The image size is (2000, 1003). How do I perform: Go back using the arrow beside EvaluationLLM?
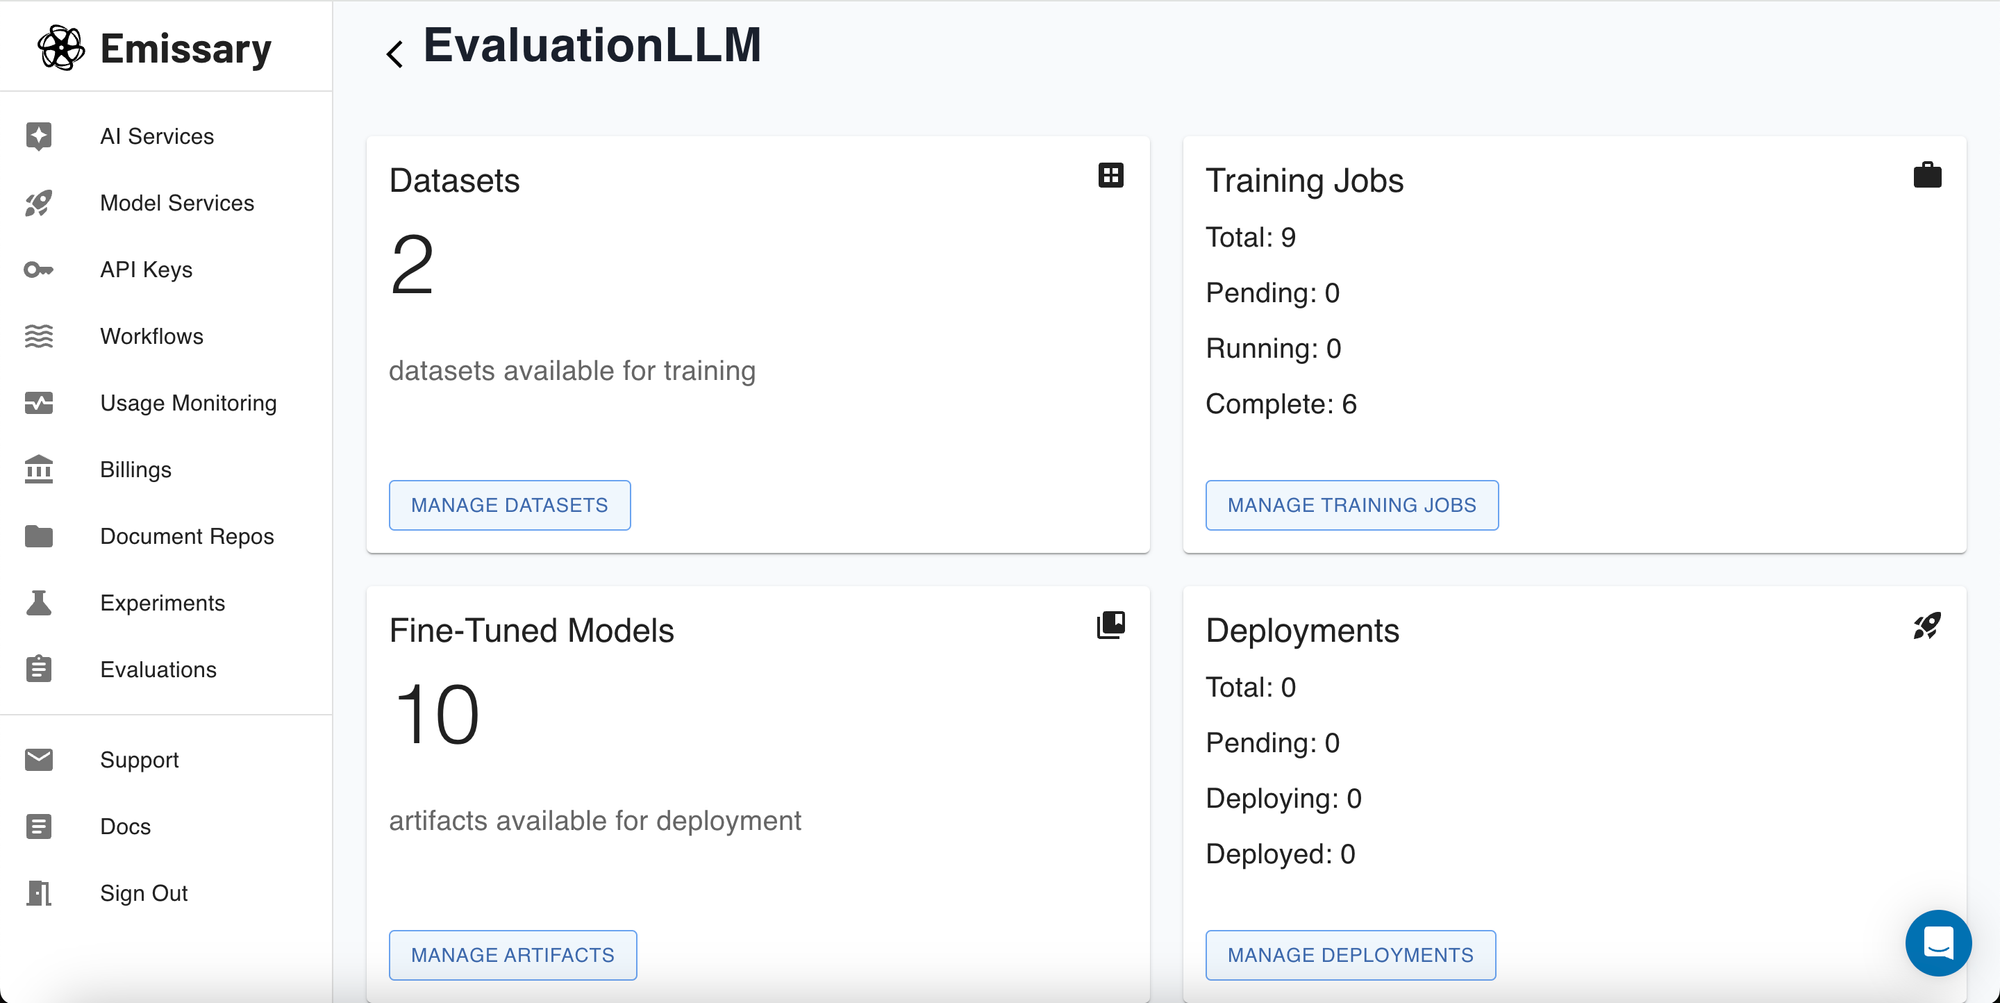click(395, 54)
